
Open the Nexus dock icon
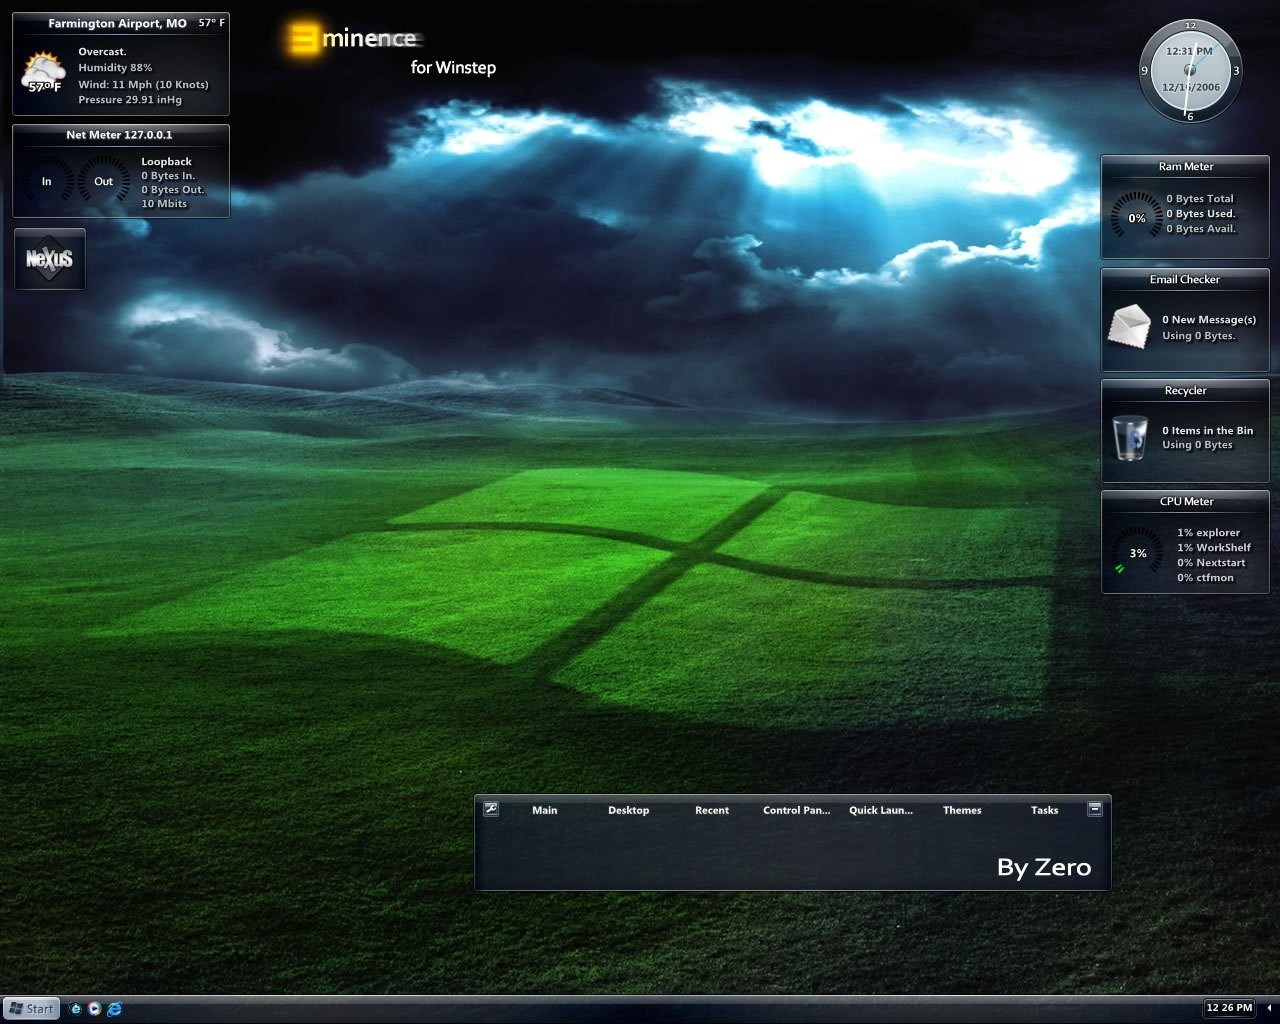point(50,259)
